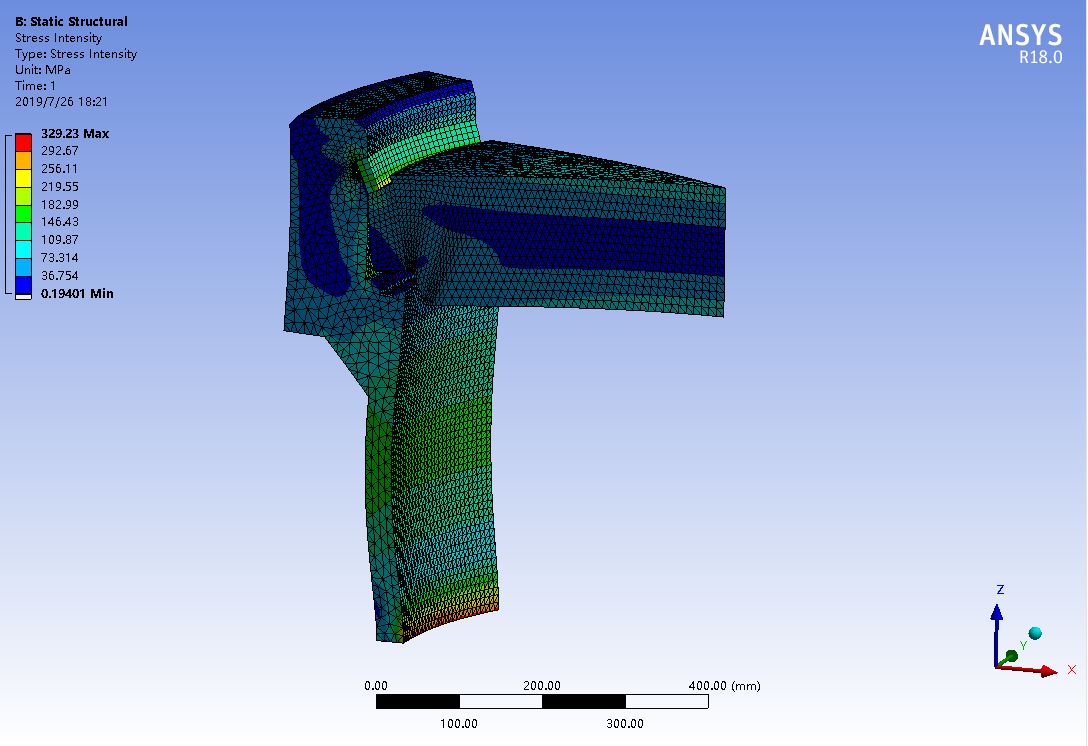This screenshot has width=1088, height=746.
Task: Click the yellow legend color band
Action: [x=24, y=178]
